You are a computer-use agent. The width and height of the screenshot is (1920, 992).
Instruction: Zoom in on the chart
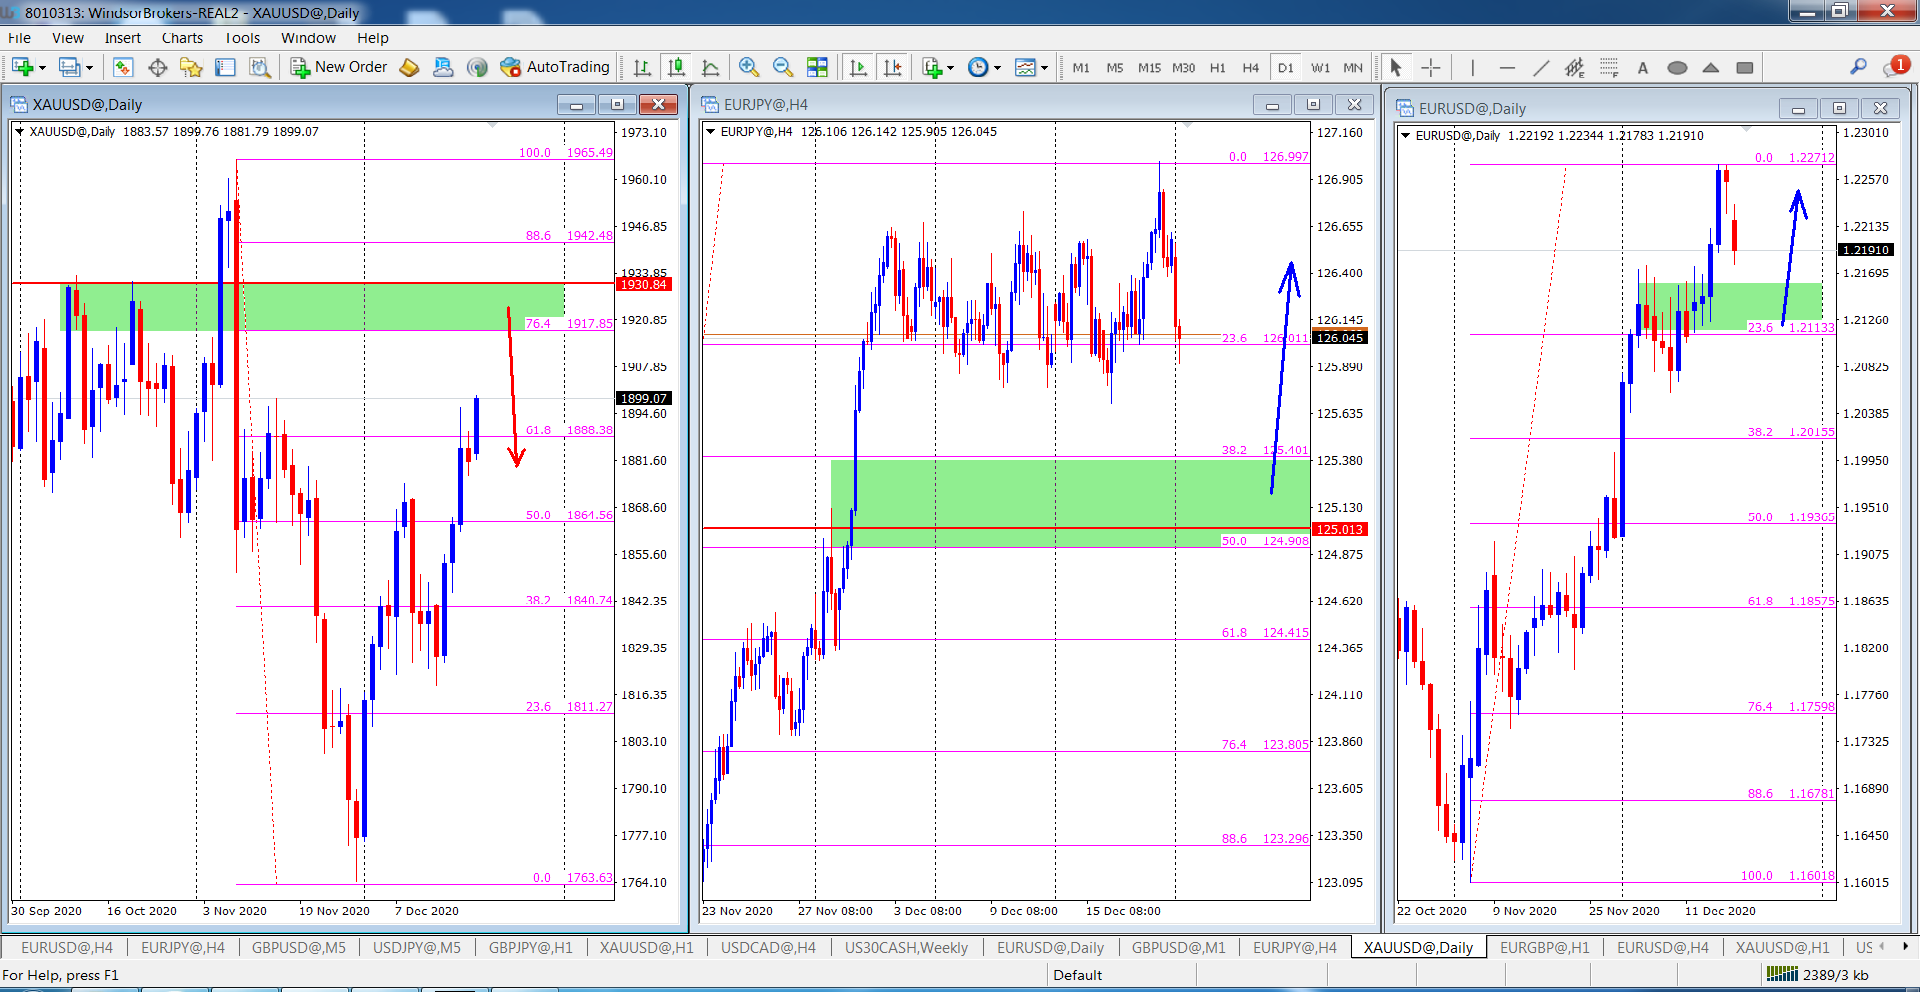click(x=748, y=67)
